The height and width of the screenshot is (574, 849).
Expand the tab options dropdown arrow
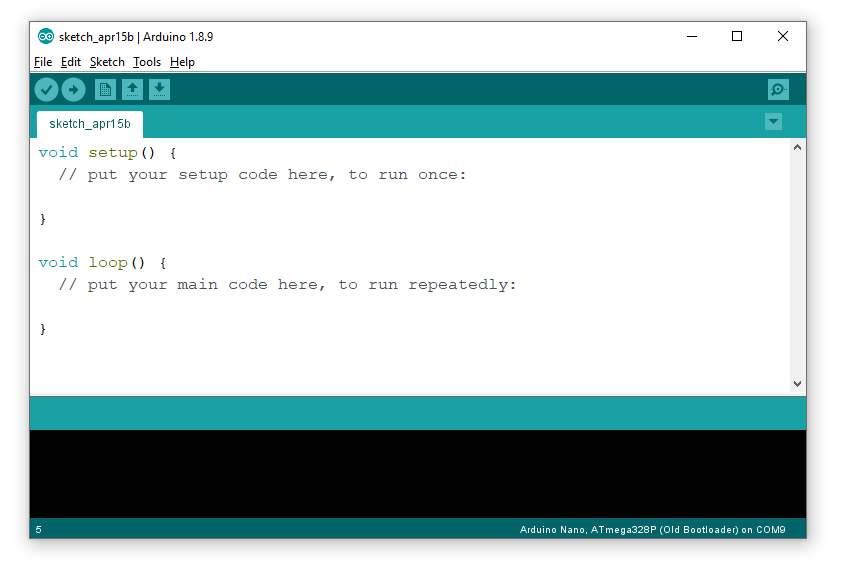click(773, 122)
